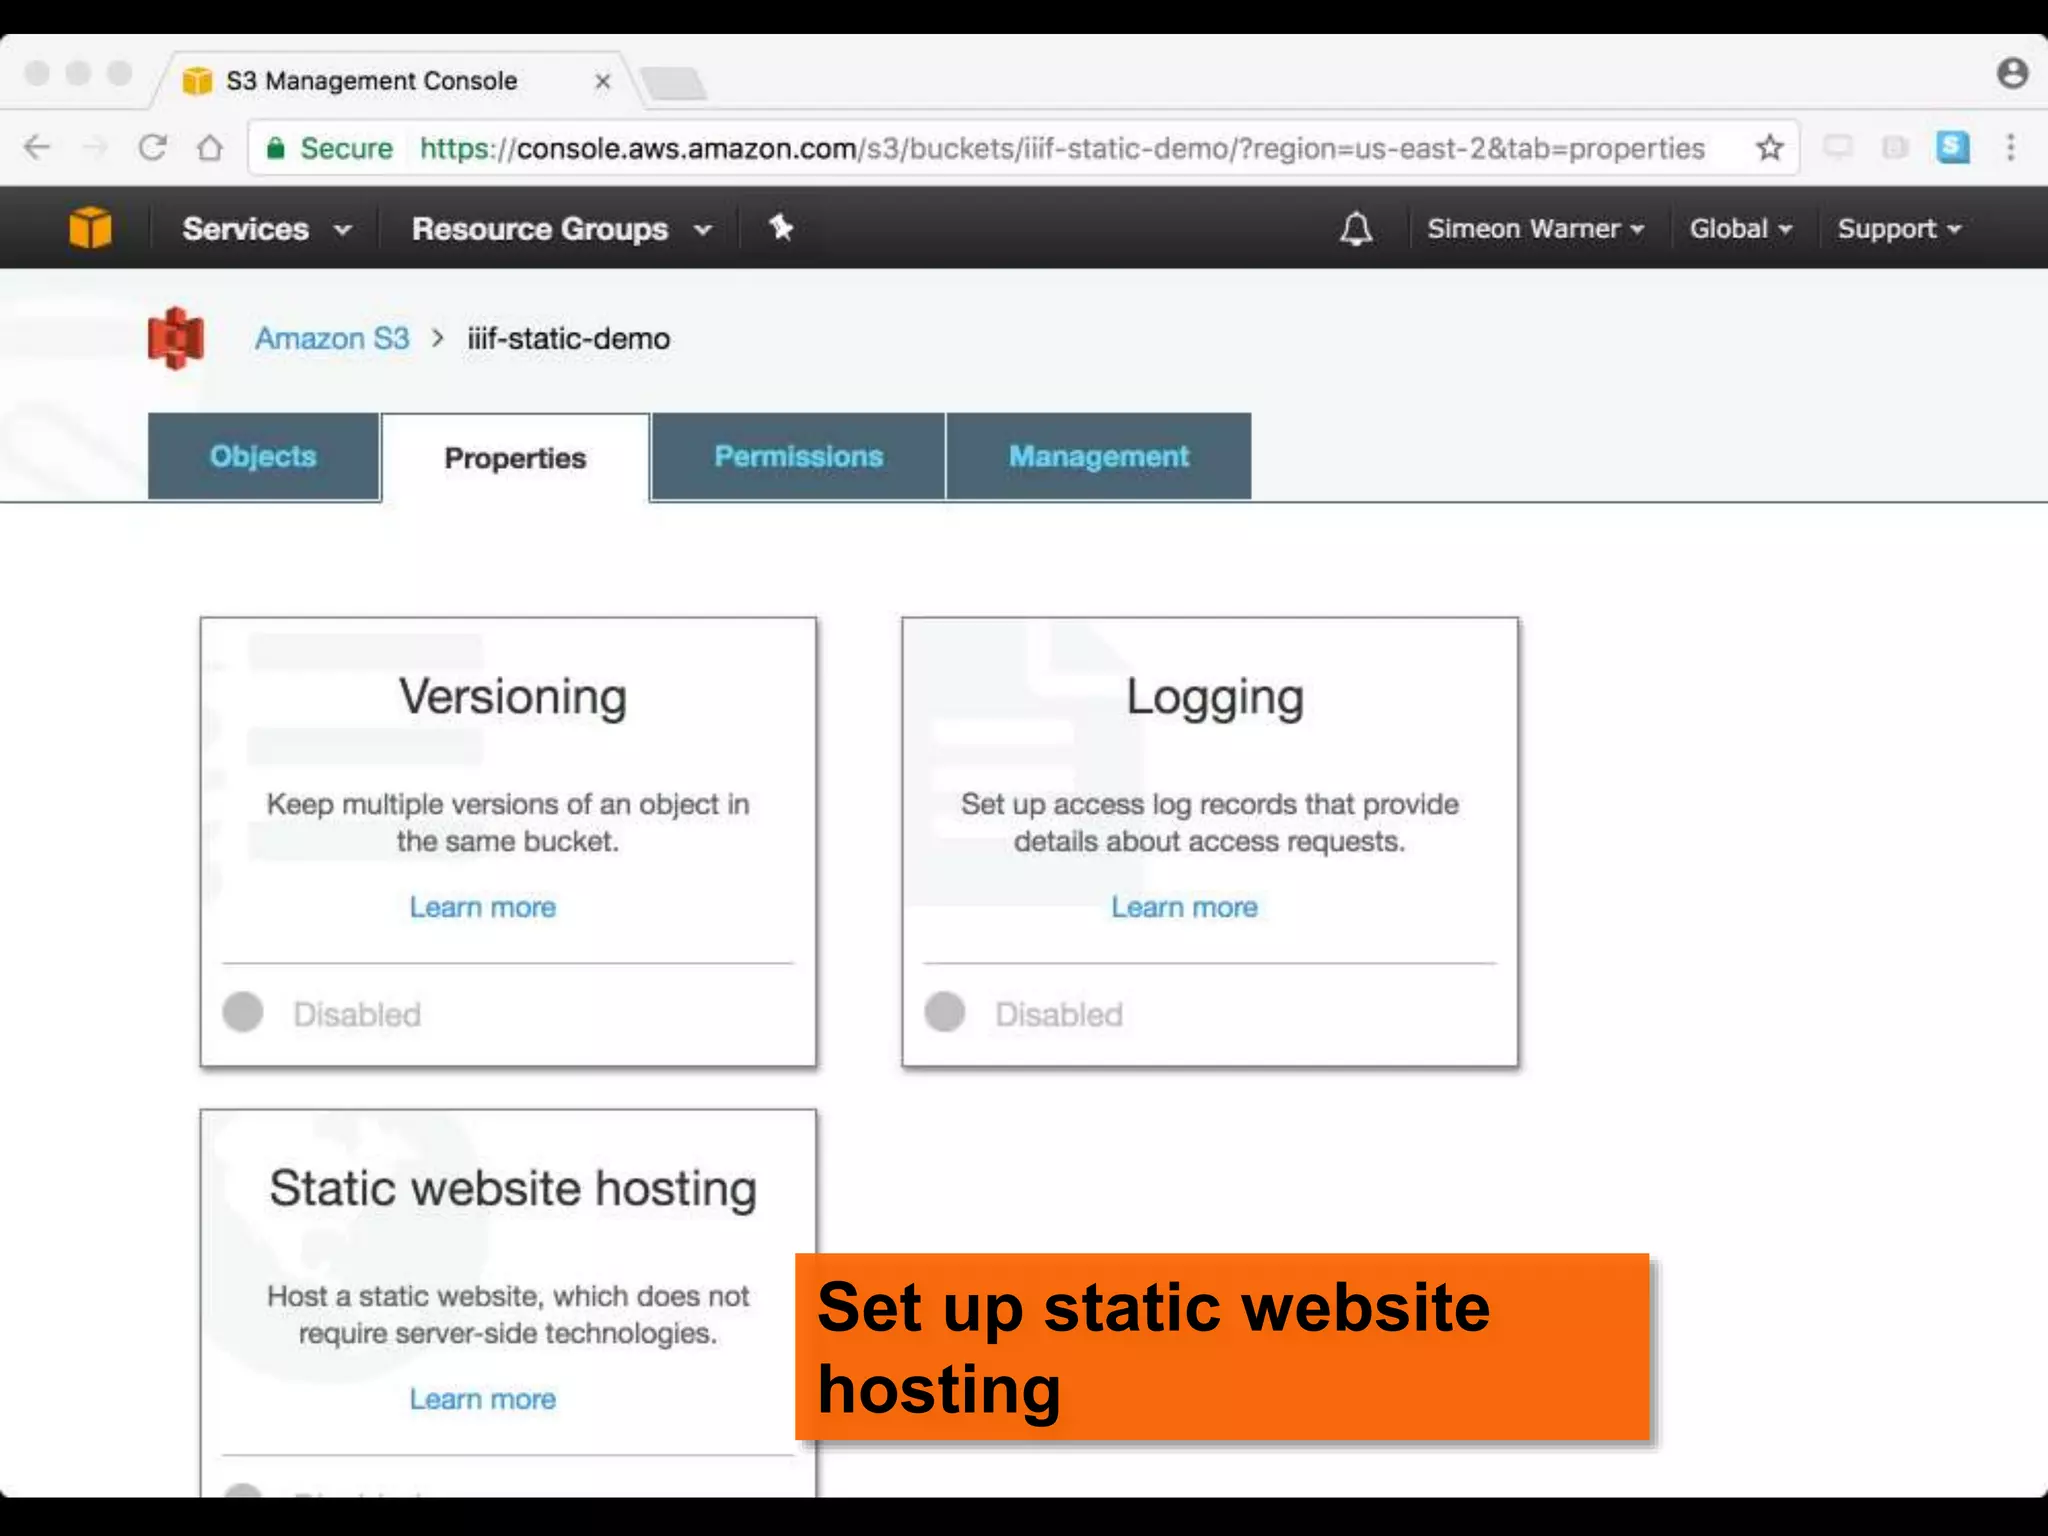Click the blue S extension icon
The image size is (2048, 1536).
click(x=1952, y=148)
